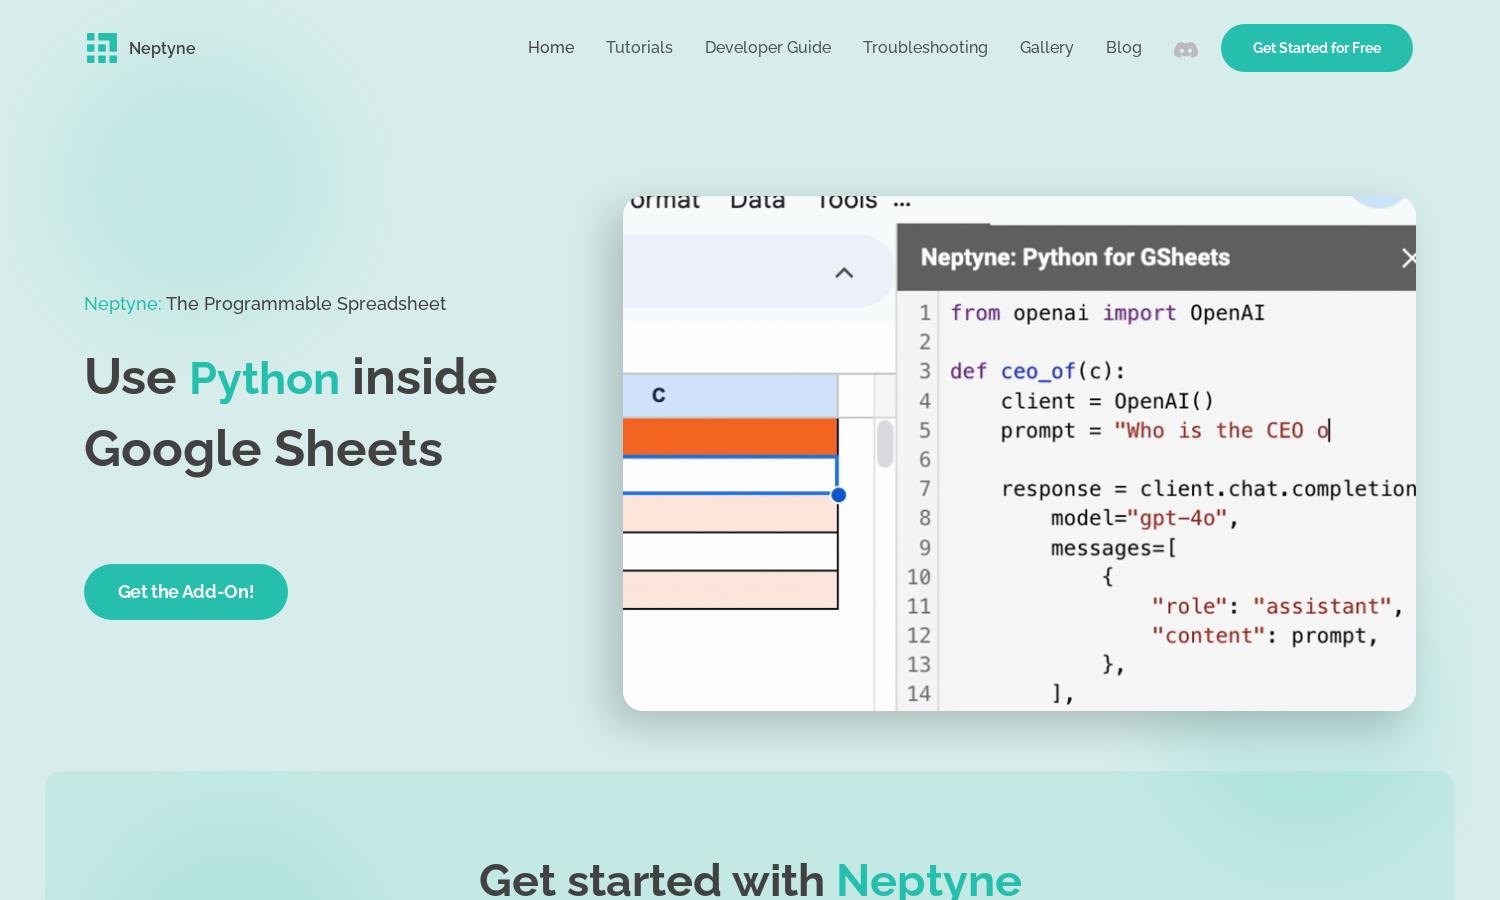Open the Developer Guide
The width and height of the screenshot is (1500, 900).
768,47
